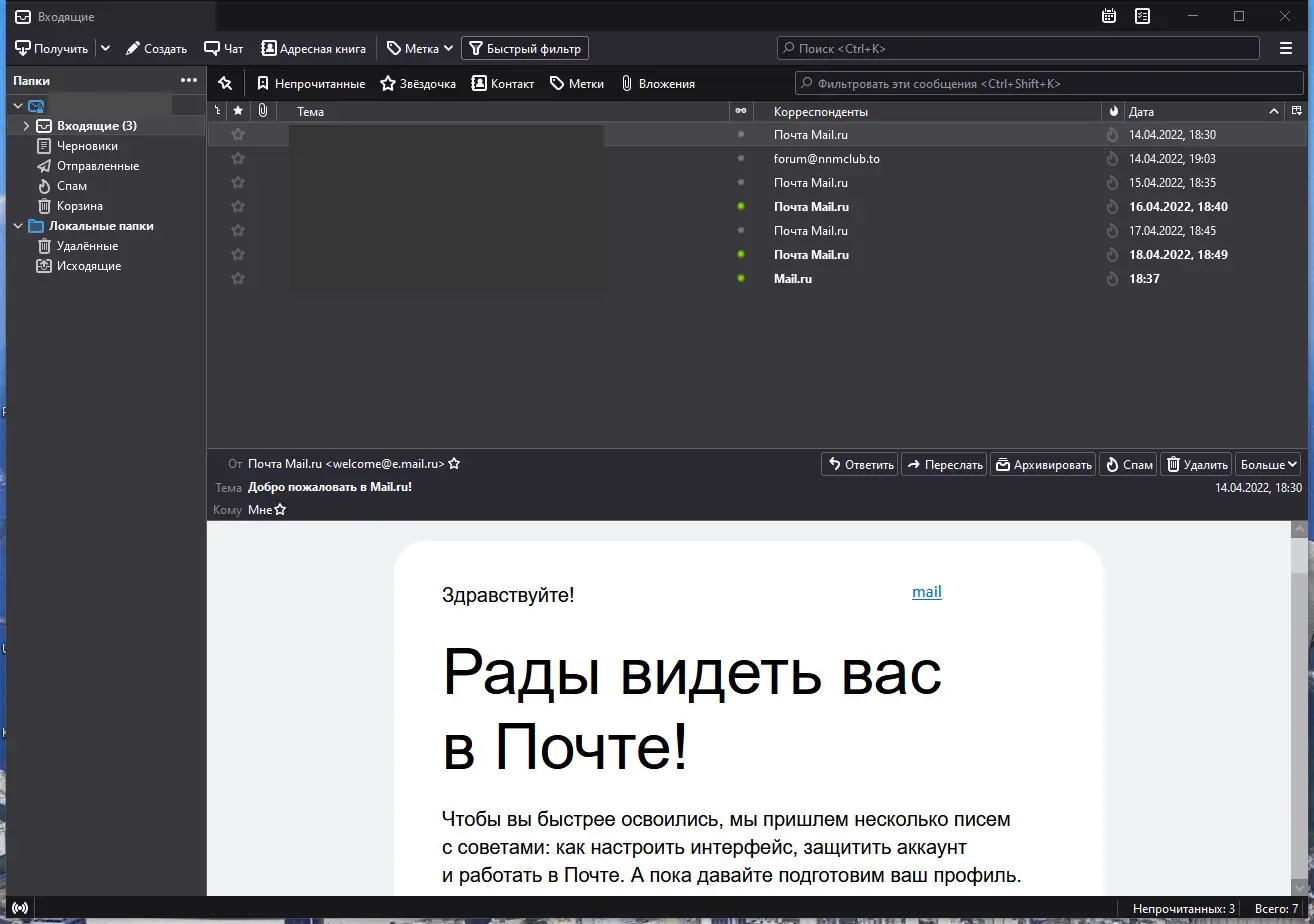Select the Черновики folder

(87, 146)
